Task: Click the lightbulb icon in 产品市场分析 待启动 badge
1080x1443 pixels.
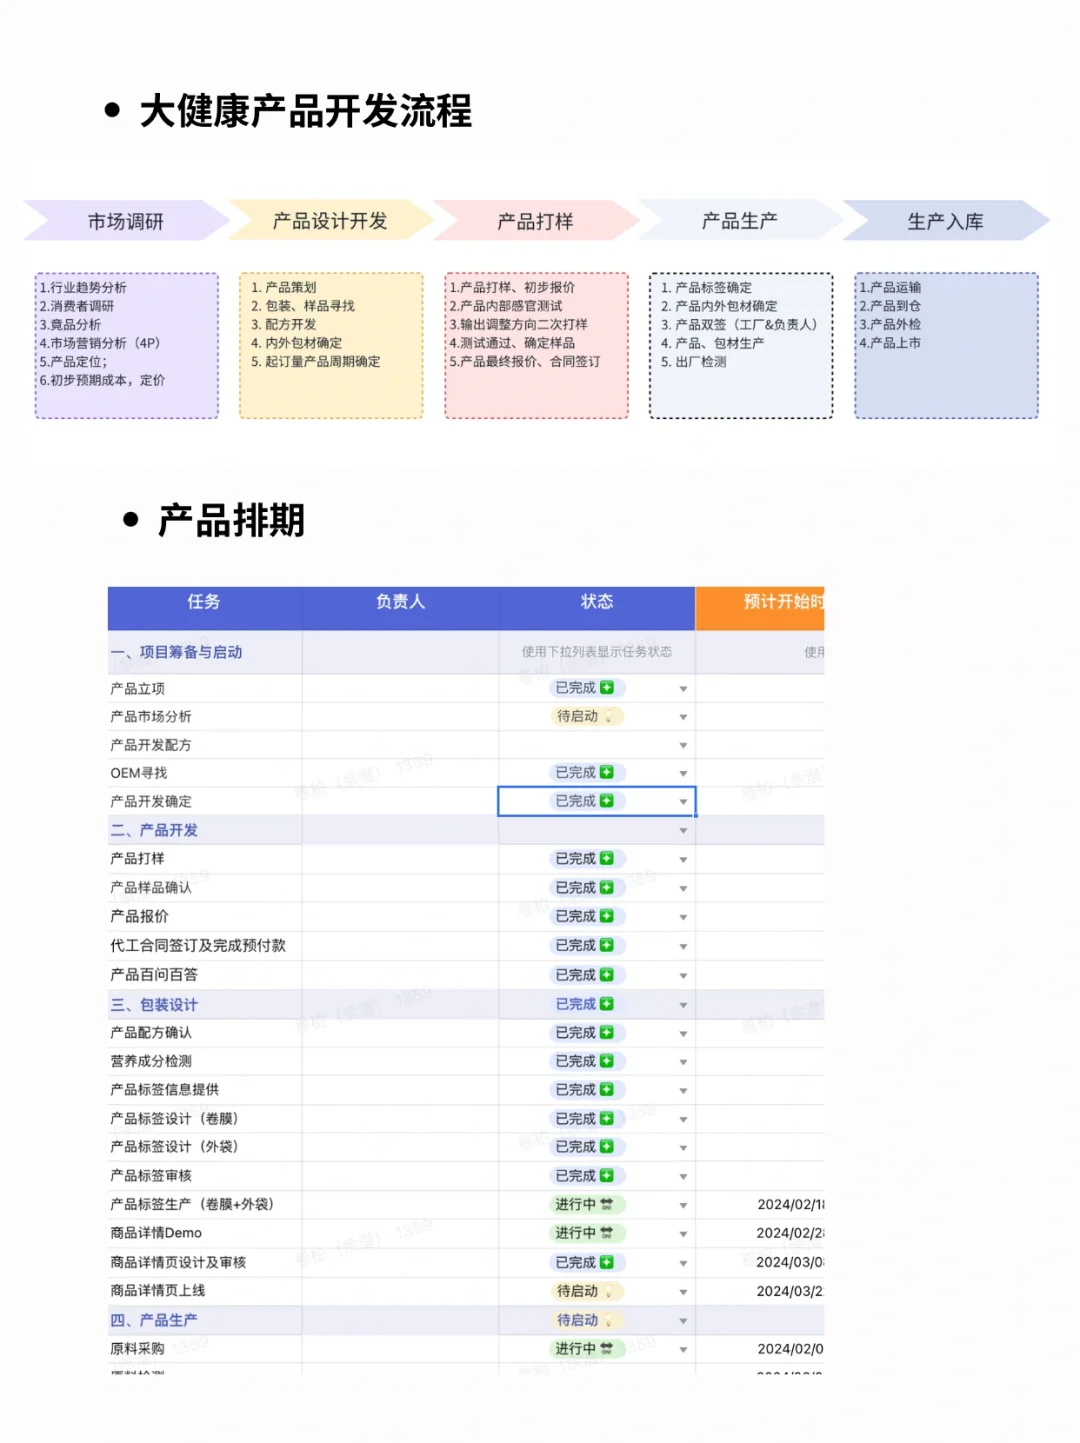Action: (x=609, y=717)
